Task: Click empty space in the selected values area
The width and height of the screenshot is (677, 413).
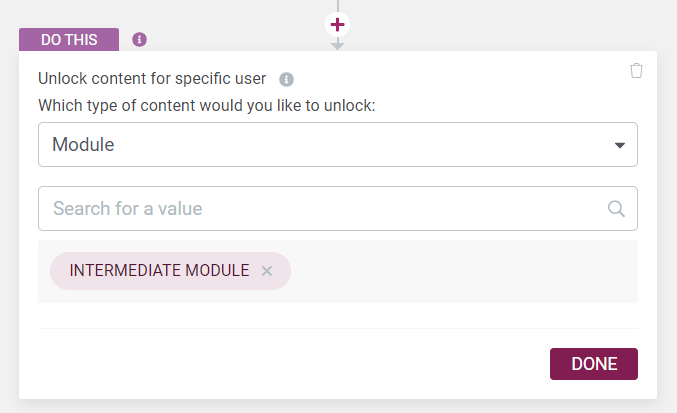Action: coord(462,271)
